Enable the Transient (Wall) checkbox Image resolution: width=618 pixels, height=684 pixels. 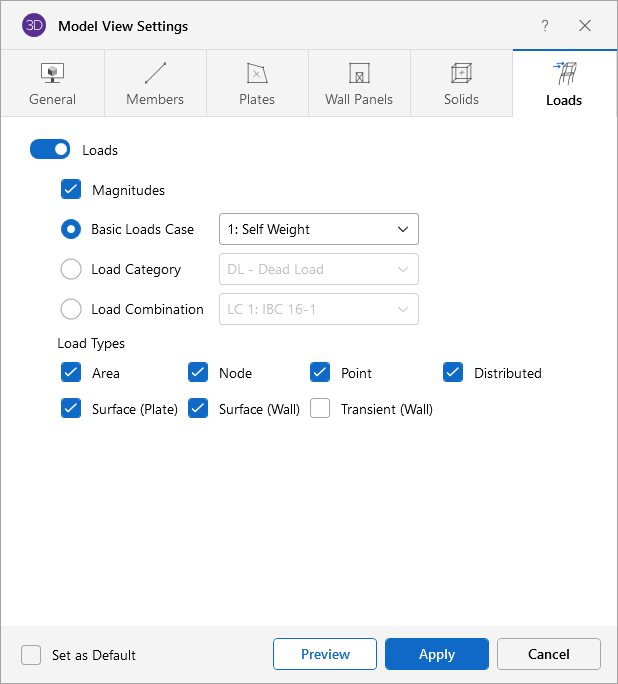point(320,408)
